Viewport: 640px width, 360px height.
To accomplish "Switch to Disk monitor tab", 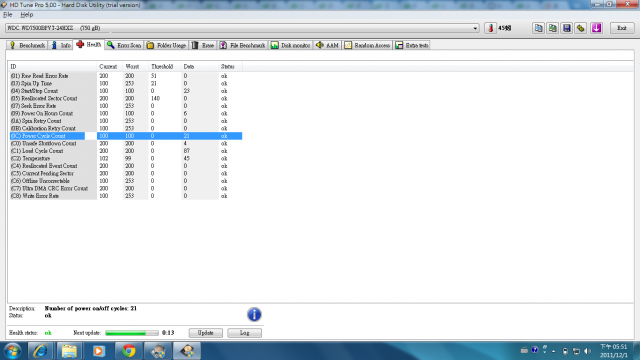I will (x=290, y=45).
